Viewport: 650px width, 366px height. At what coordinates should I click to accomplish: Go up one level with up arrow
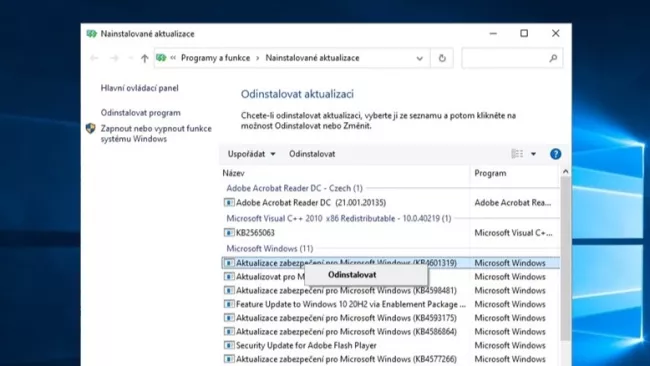[x=144, y=58]
